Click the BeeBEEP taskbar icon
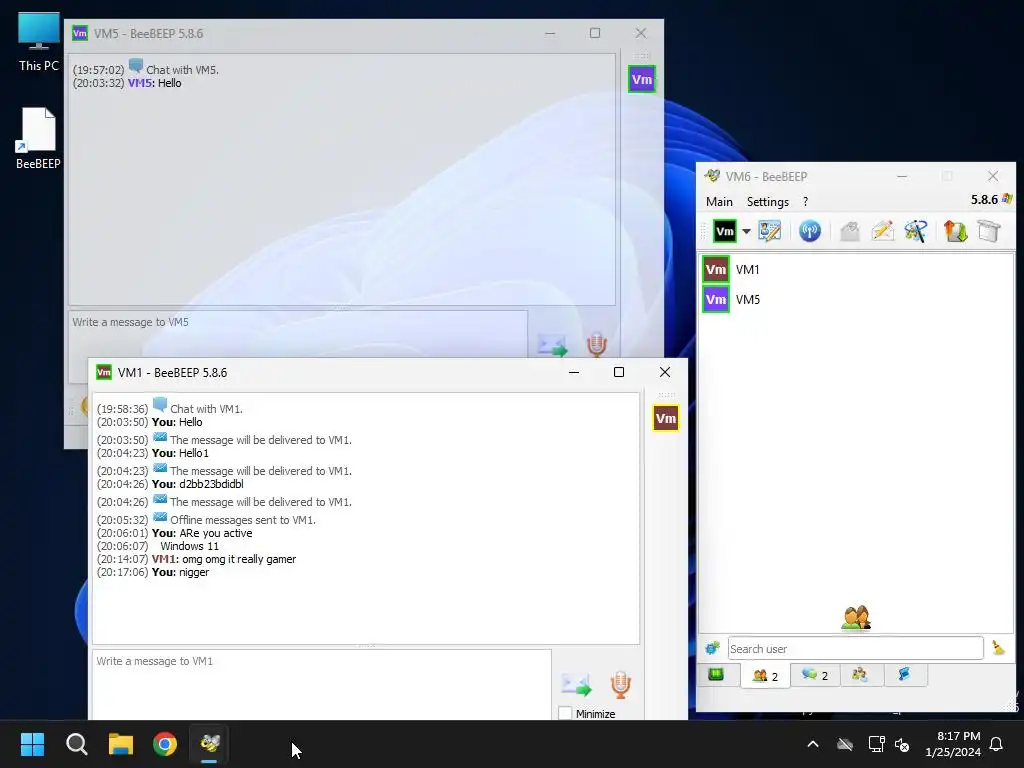Screen dimensions: 1024x768 (x=210, y=744)
